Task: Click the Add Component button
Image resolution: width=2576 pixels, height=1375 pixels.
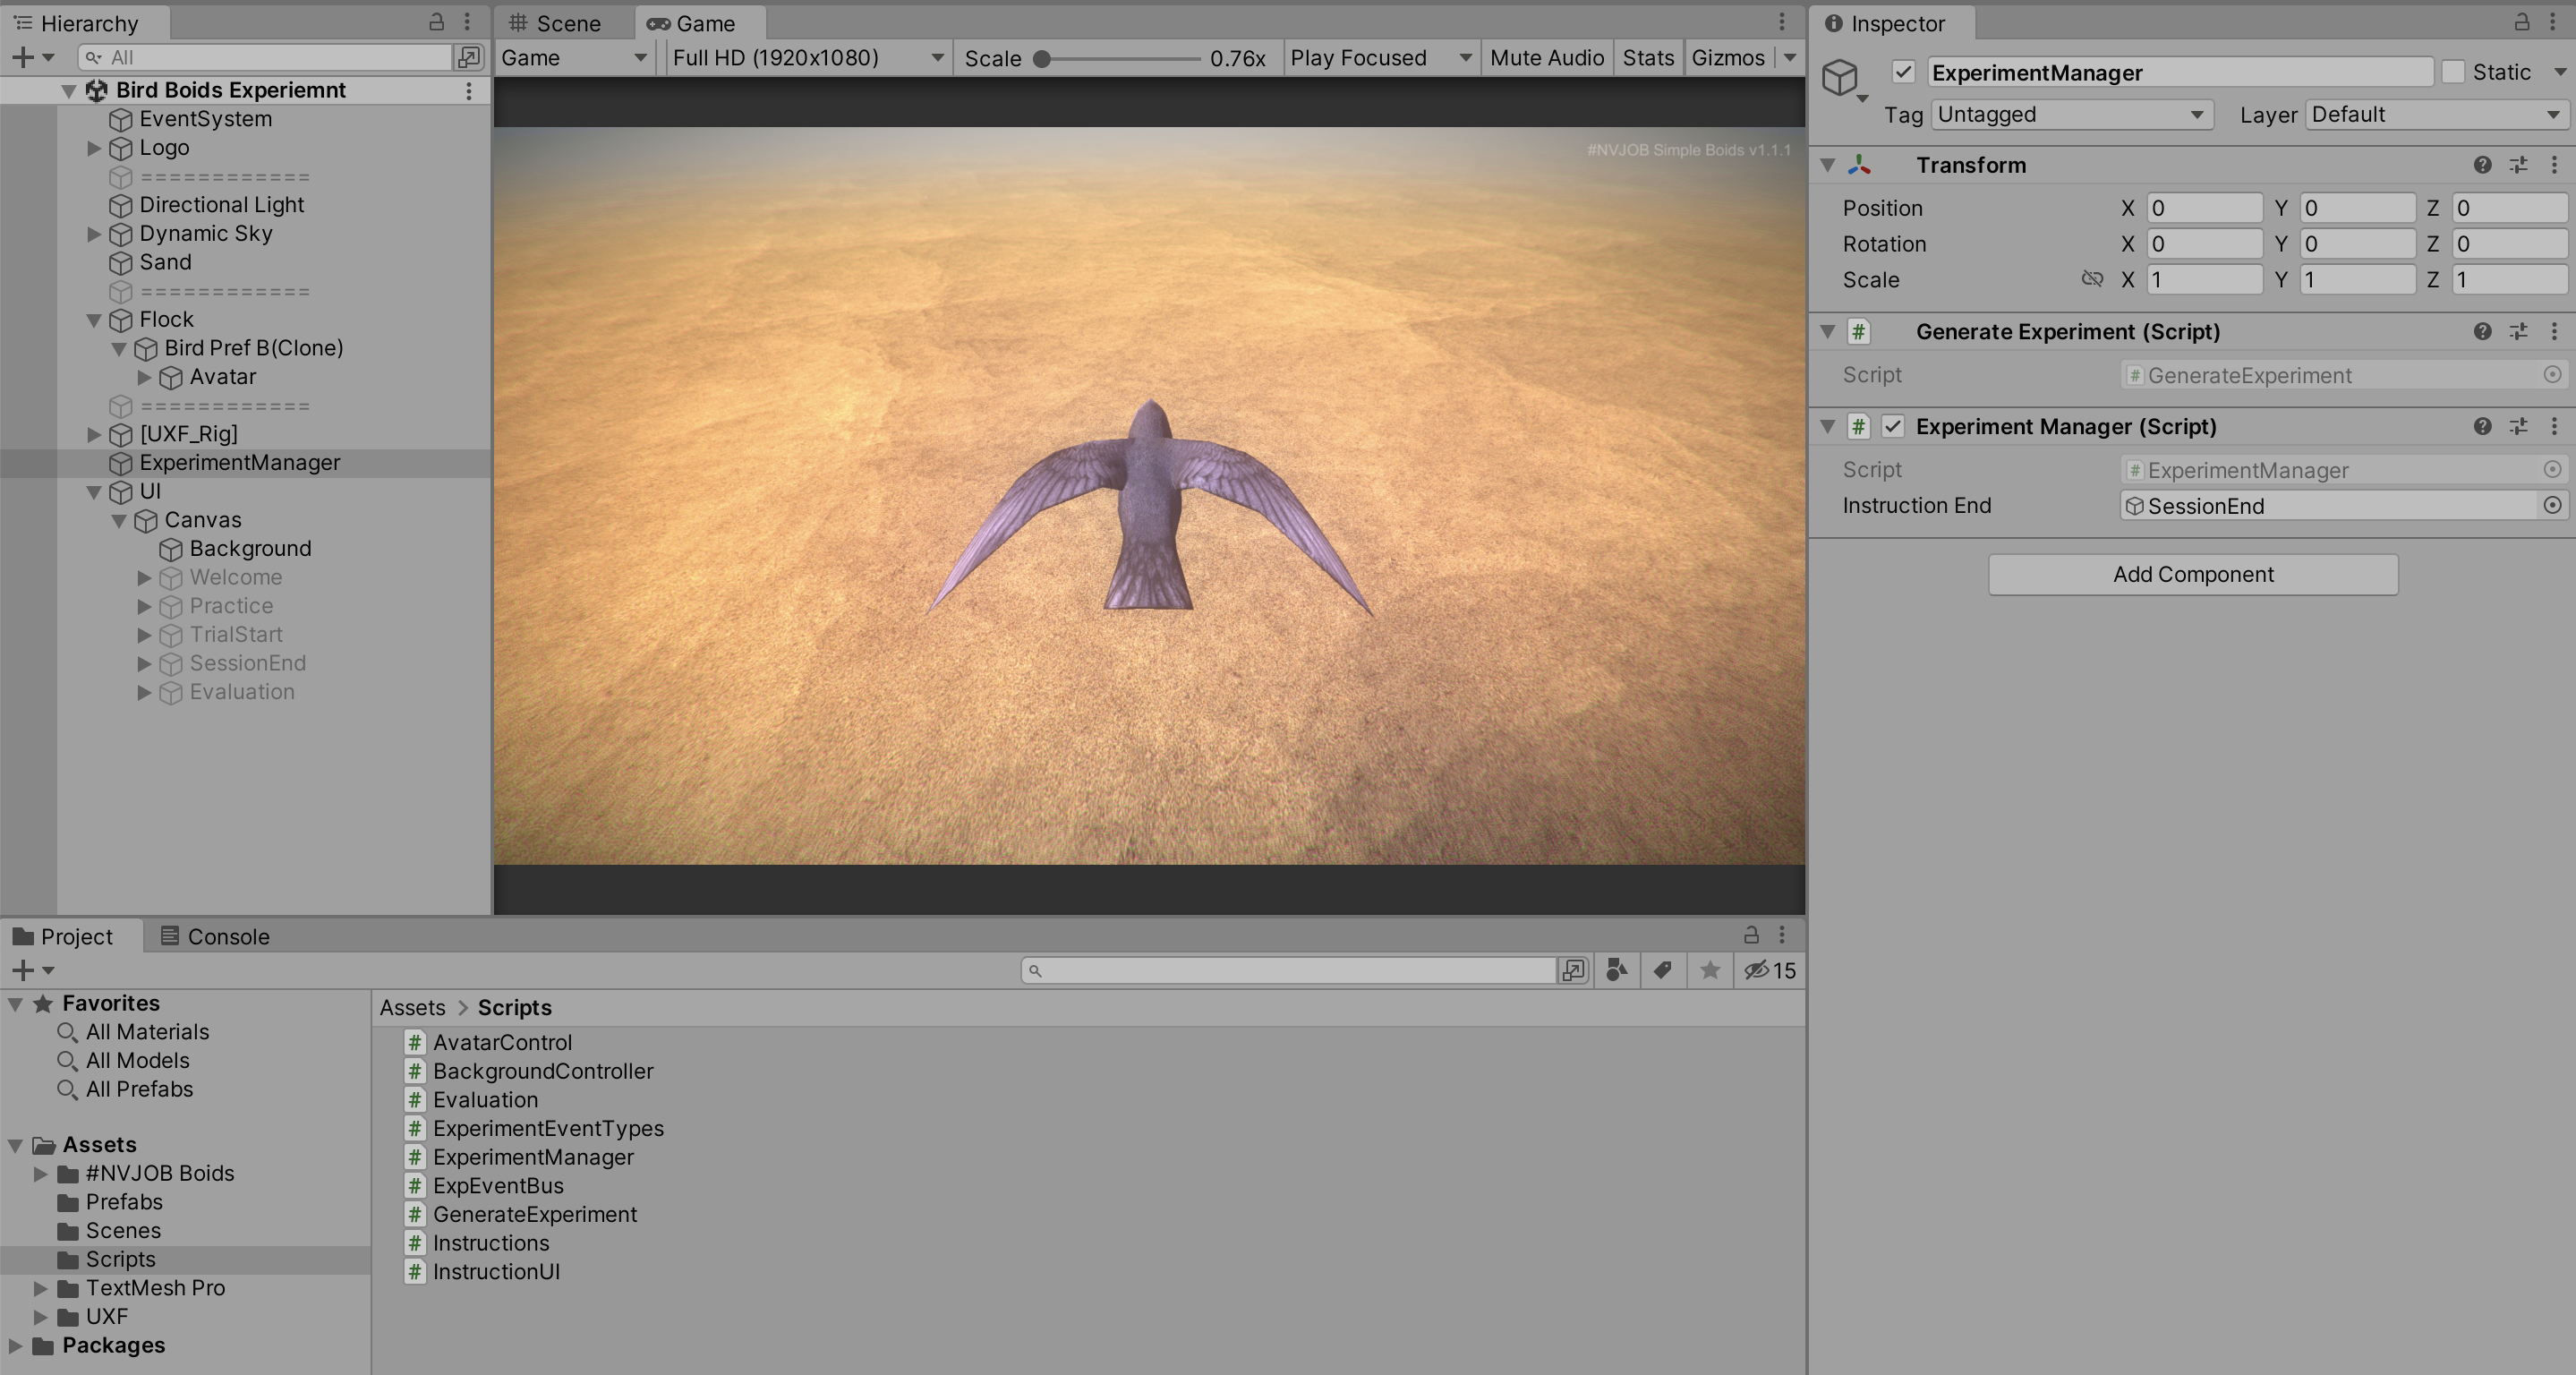Action: 2193,573
